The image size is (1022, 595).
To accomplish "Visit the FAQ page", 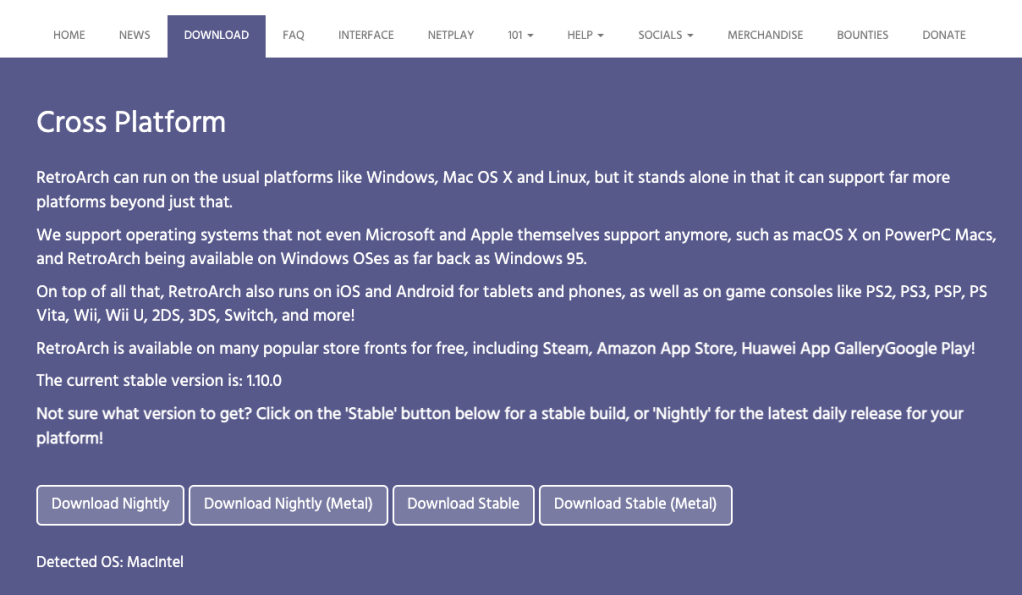I will [x=293, y=35].
